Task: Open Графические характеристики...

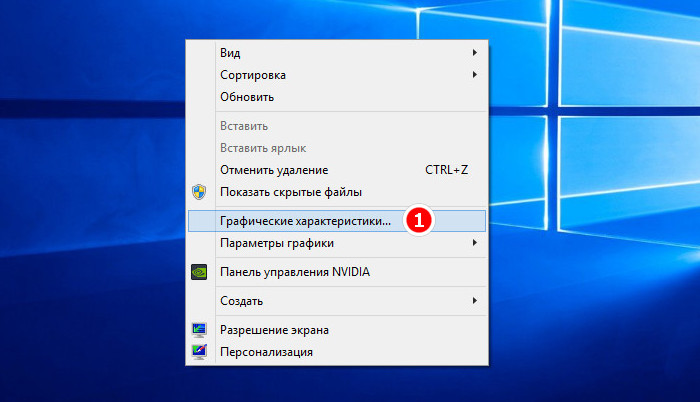Action: 337,221
